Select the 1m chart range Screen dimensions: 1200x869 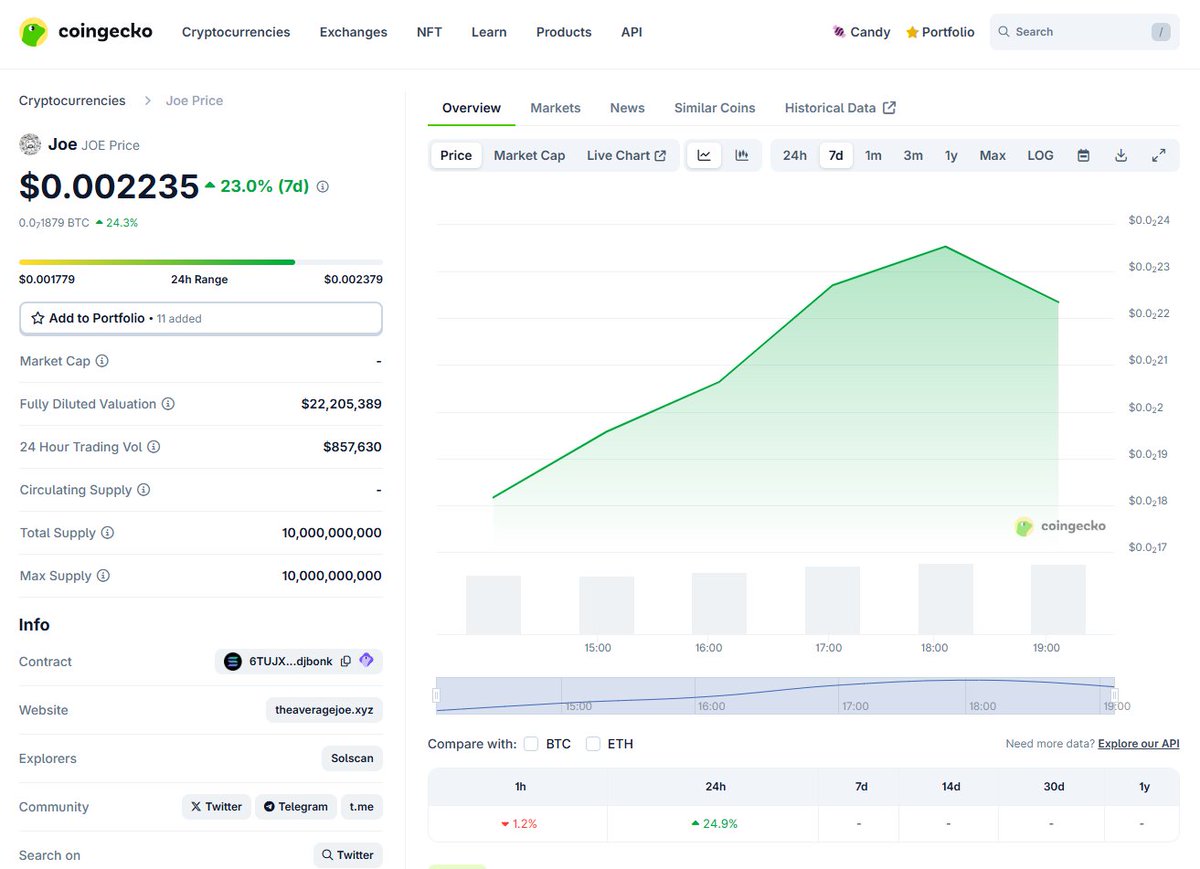(873, 155)
